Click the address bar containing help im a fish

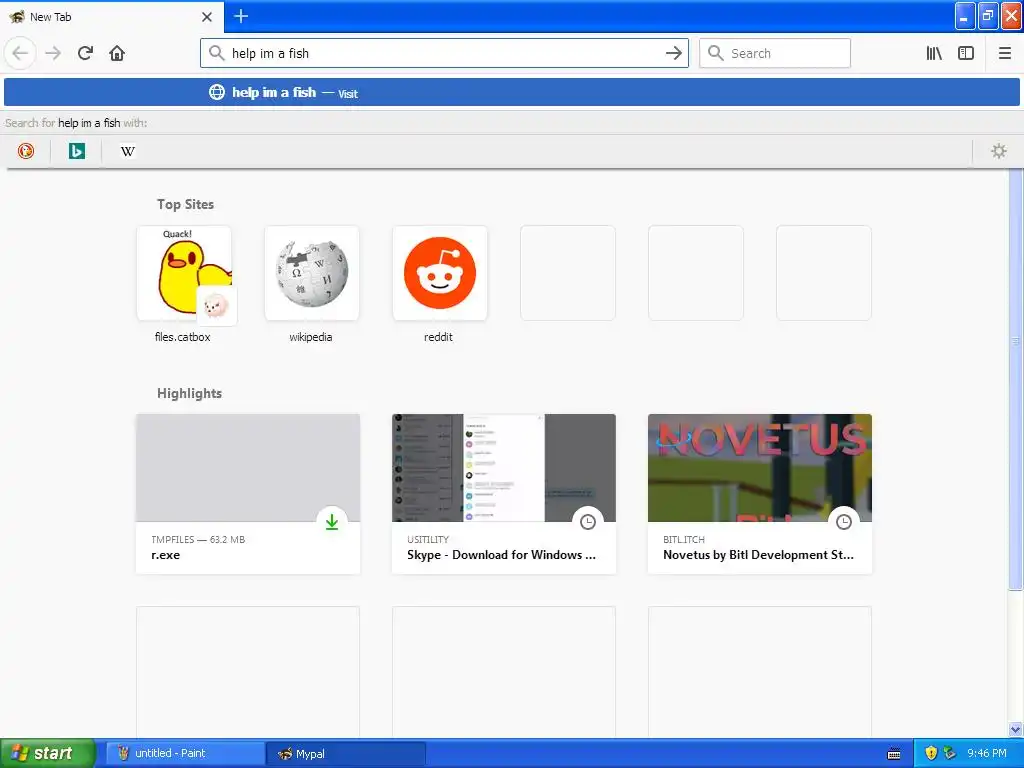[x=444, y=53]
